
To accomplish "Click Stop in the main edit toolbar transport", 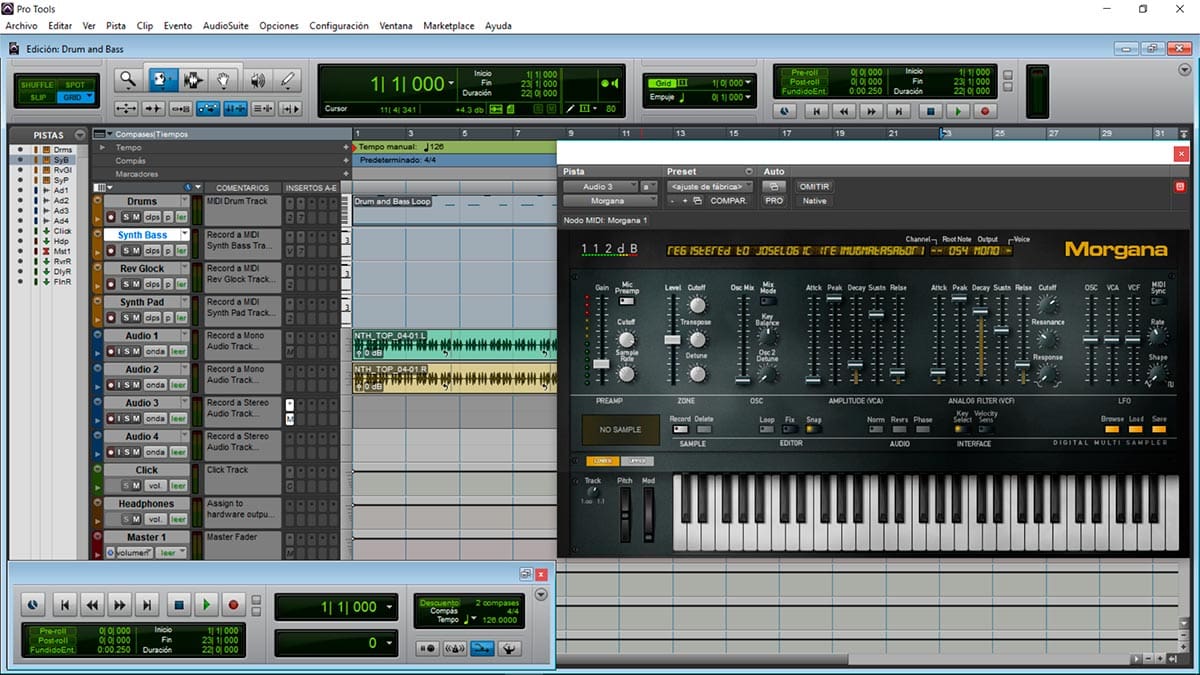I will [931, 112].
